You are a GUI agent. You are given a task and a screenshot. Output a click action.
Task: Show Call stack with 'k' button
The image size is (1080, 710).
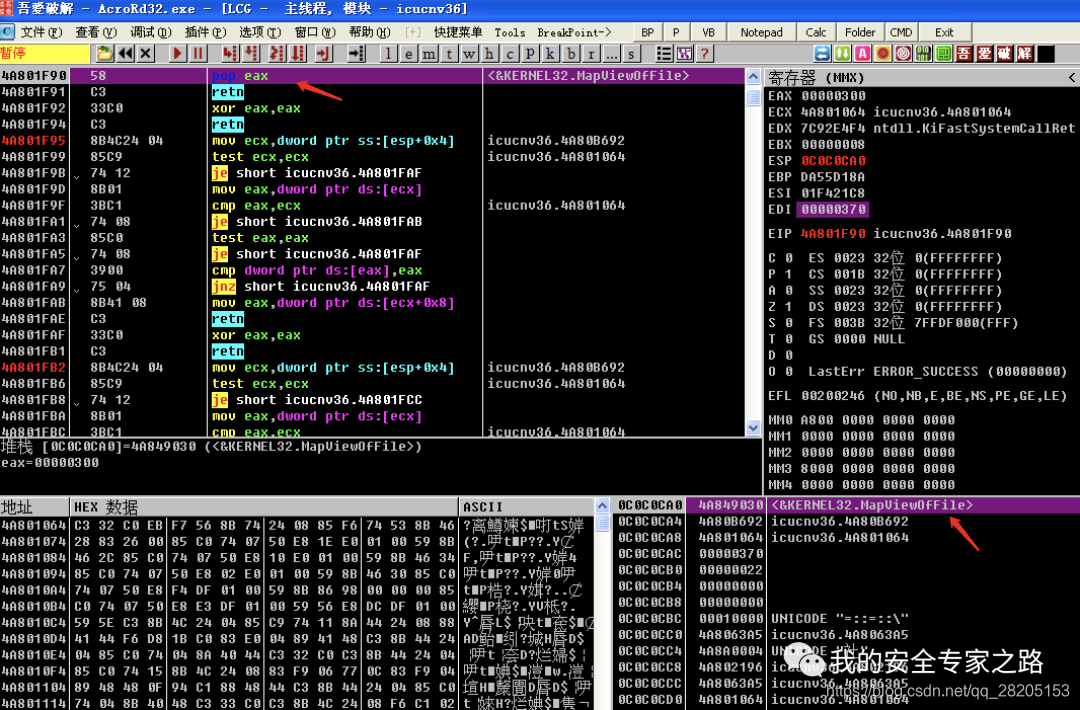pos(550,53)
